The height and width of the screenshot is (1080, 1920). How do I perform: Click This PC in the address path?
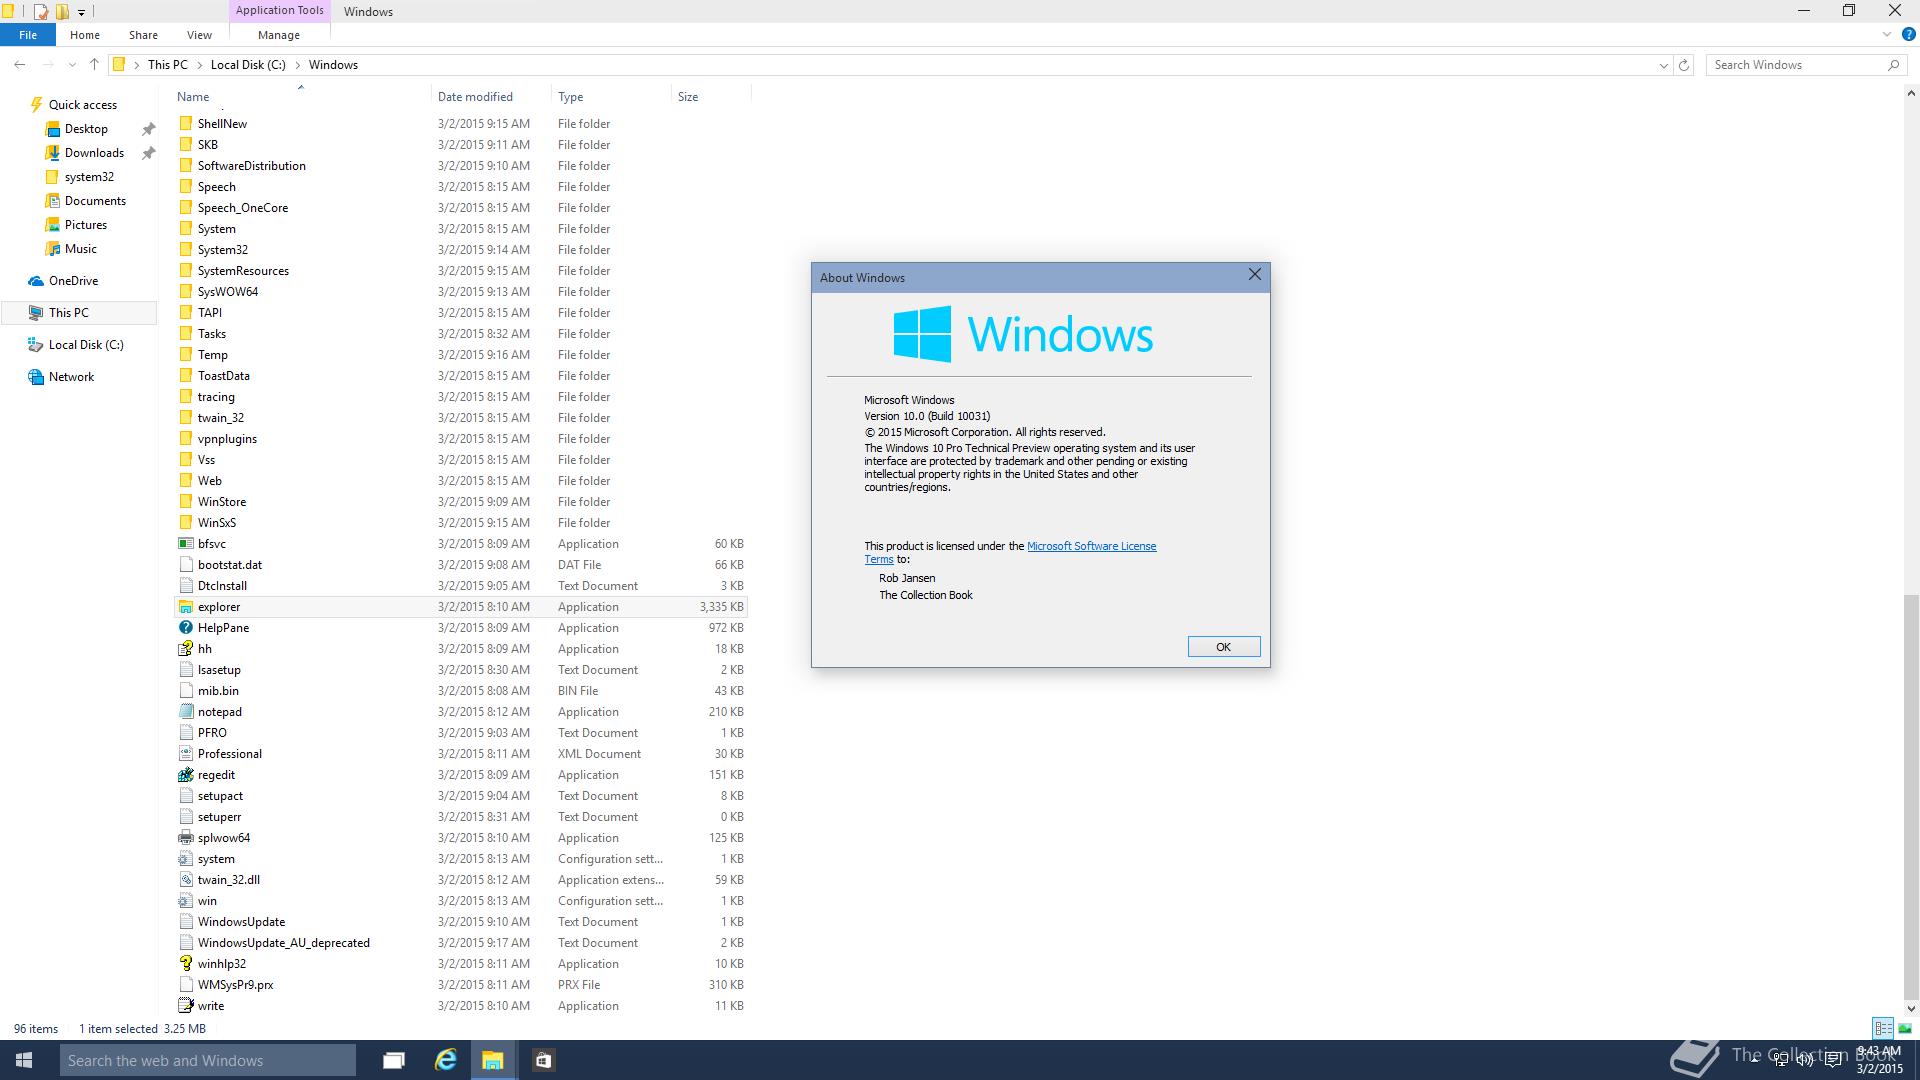[x=167, y=65]
